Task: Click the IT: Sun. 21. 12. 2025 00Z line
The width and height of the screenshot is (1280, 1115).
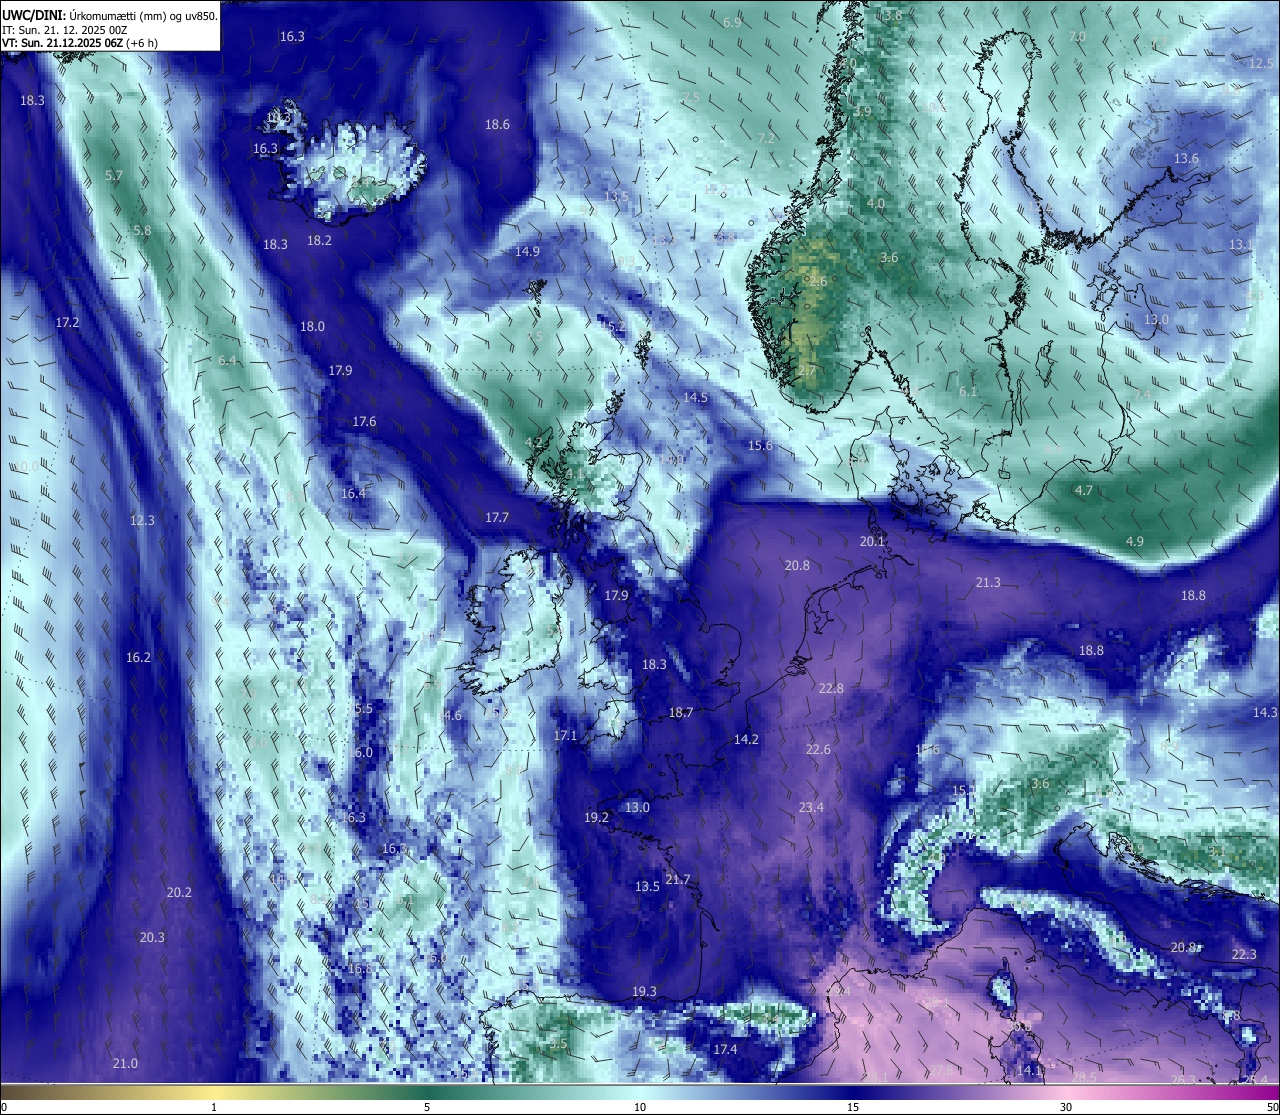Action: (x=64, y=30)
